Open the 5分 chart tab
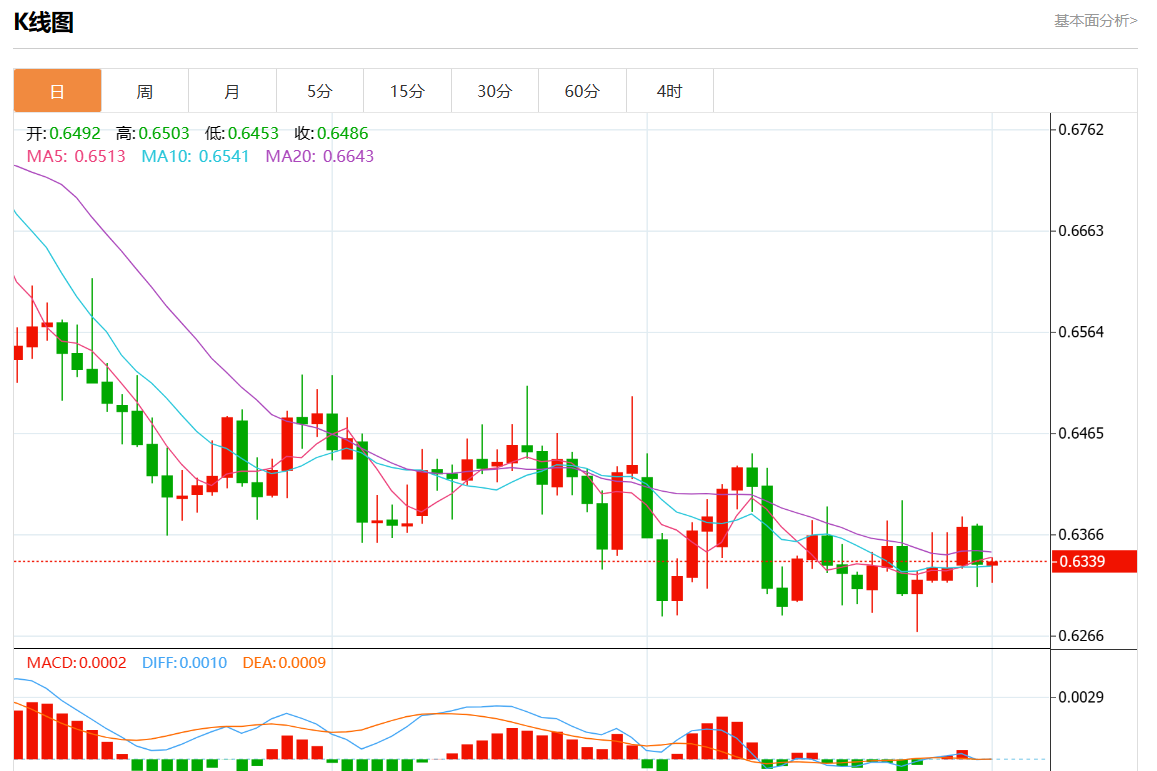The width and height of the screenshot is (1157, 771). pos(320,91)
